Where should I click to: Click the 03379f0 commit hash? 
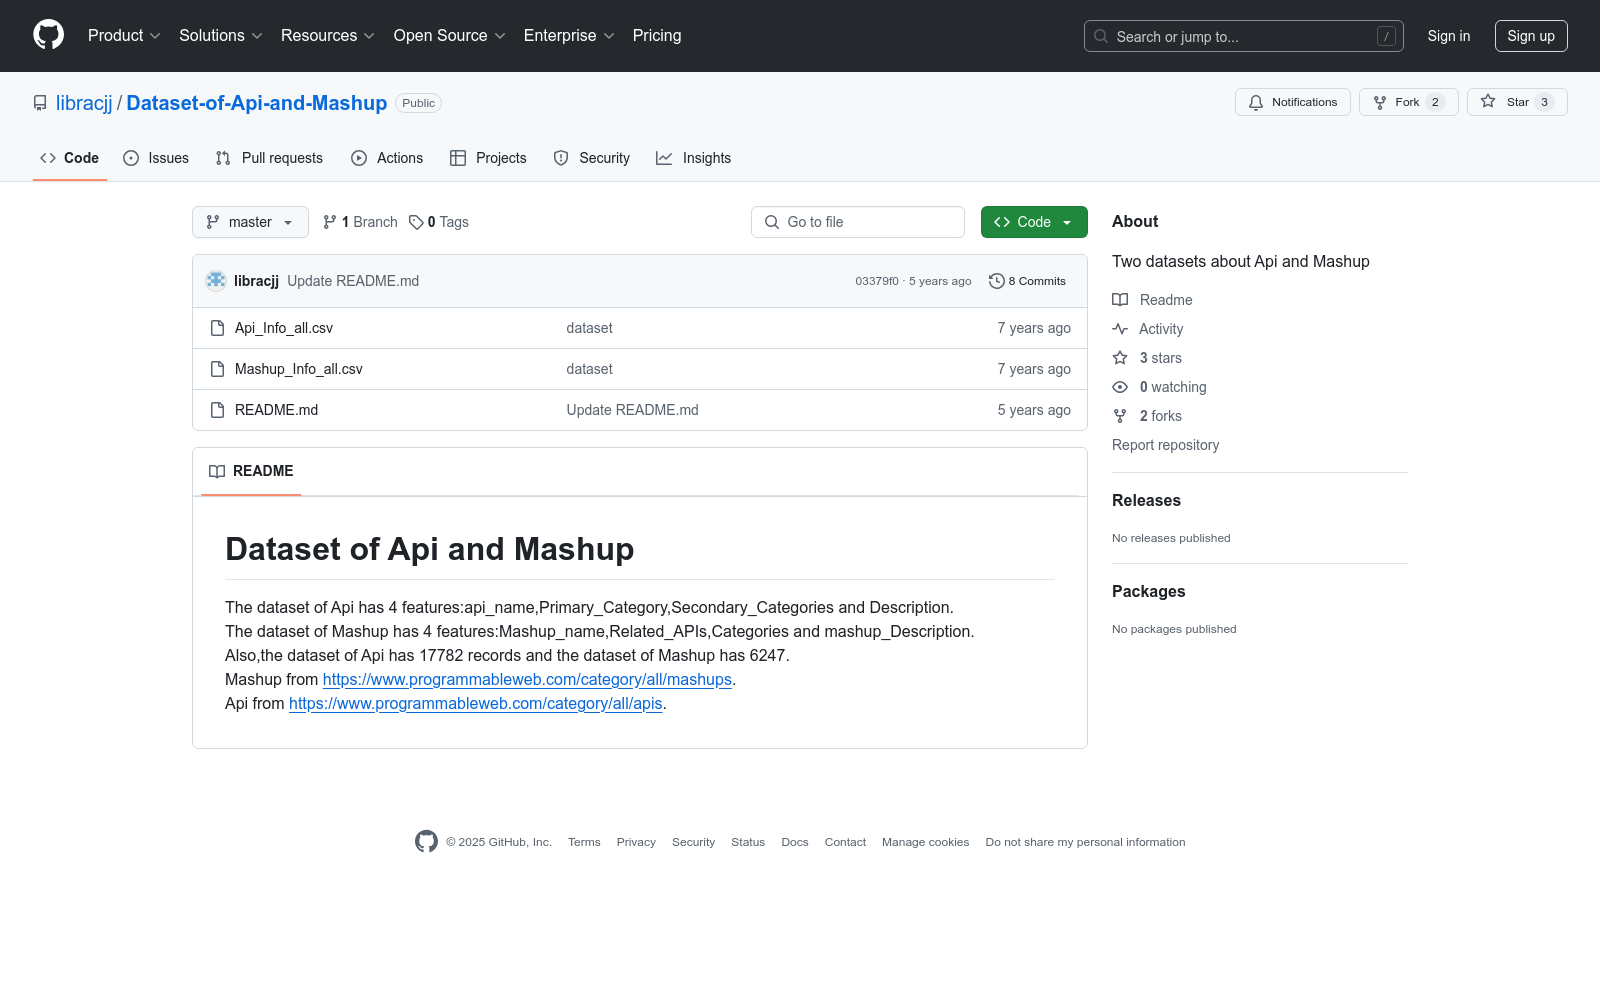click(x=877, y=281)
